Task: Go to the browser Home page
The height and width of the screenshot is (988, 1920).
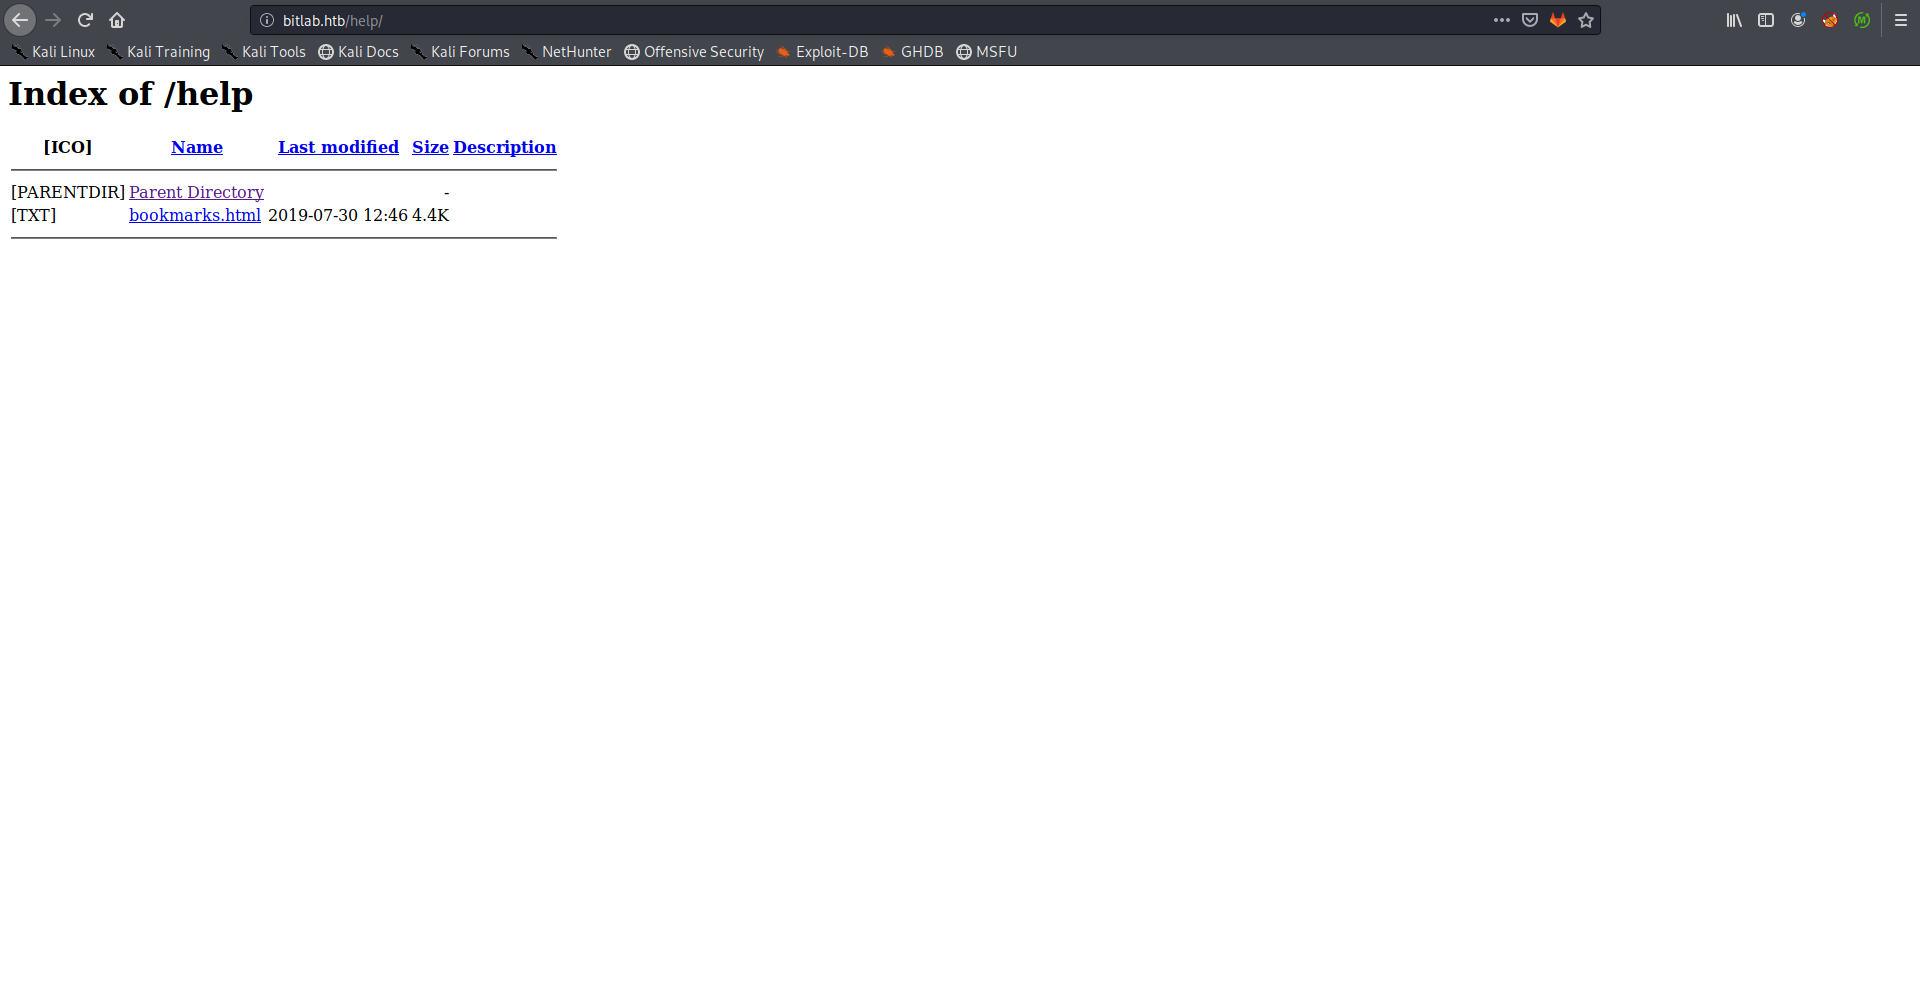Action: click(117, 20)
